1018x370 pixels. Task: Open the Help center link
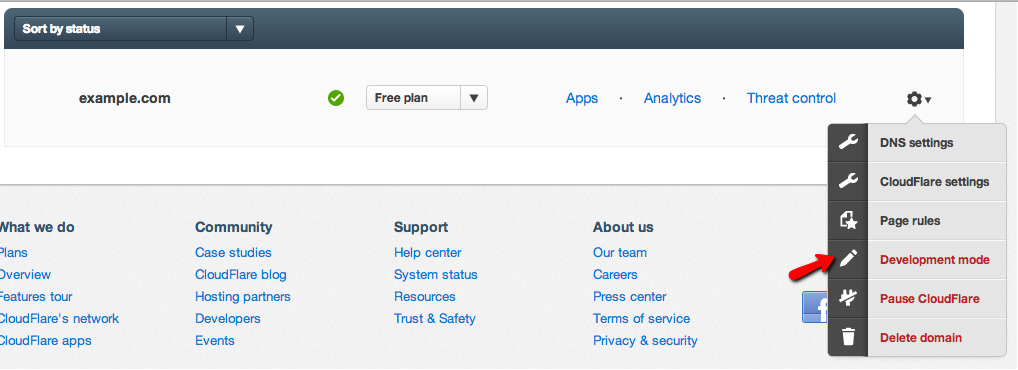click(x=428, y=253)
